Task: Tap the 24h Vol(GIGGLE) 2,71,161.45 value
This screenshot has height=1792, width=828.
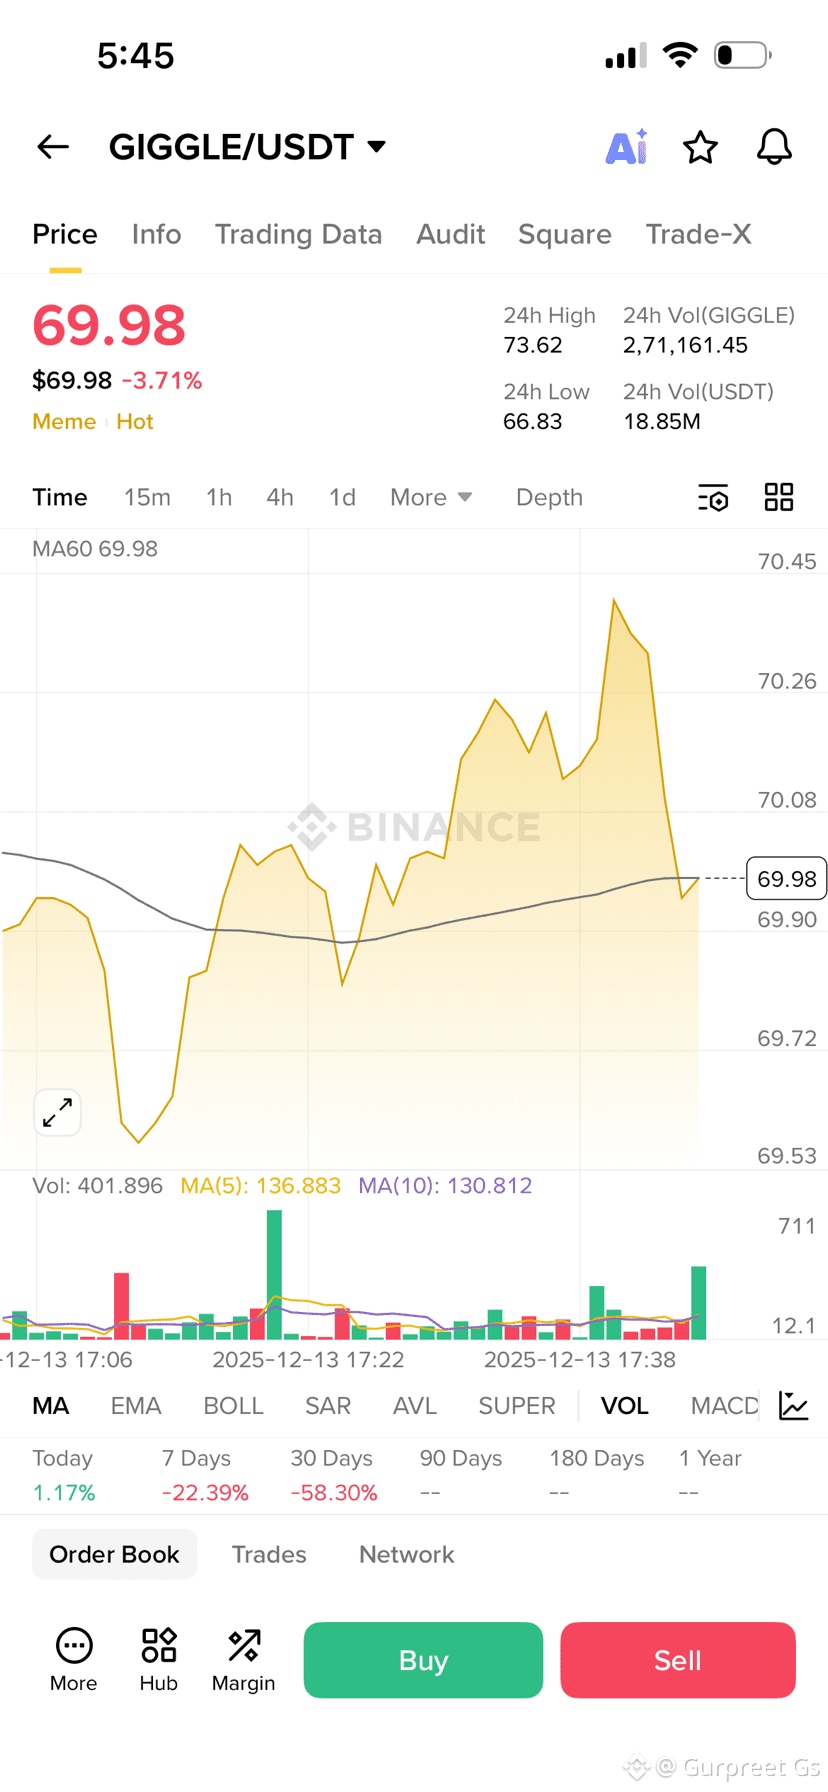Action: pos(686,345)
